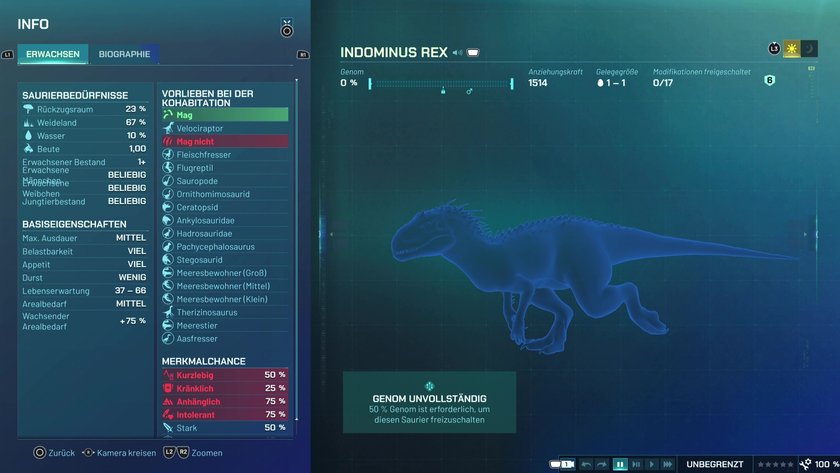The height and width of the screenshot is (473, 840).
Task: Select the Velociraptor cohabitation row
Action: [225, 128]
